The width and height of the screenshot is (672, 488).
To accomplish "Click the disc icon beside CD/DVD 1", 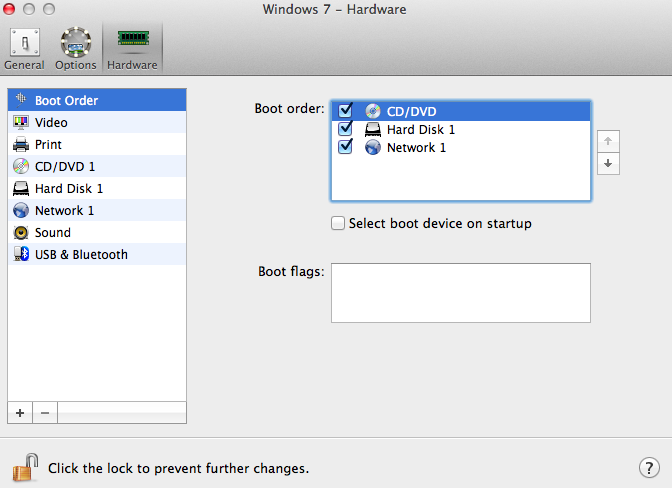I will [21, 166].
